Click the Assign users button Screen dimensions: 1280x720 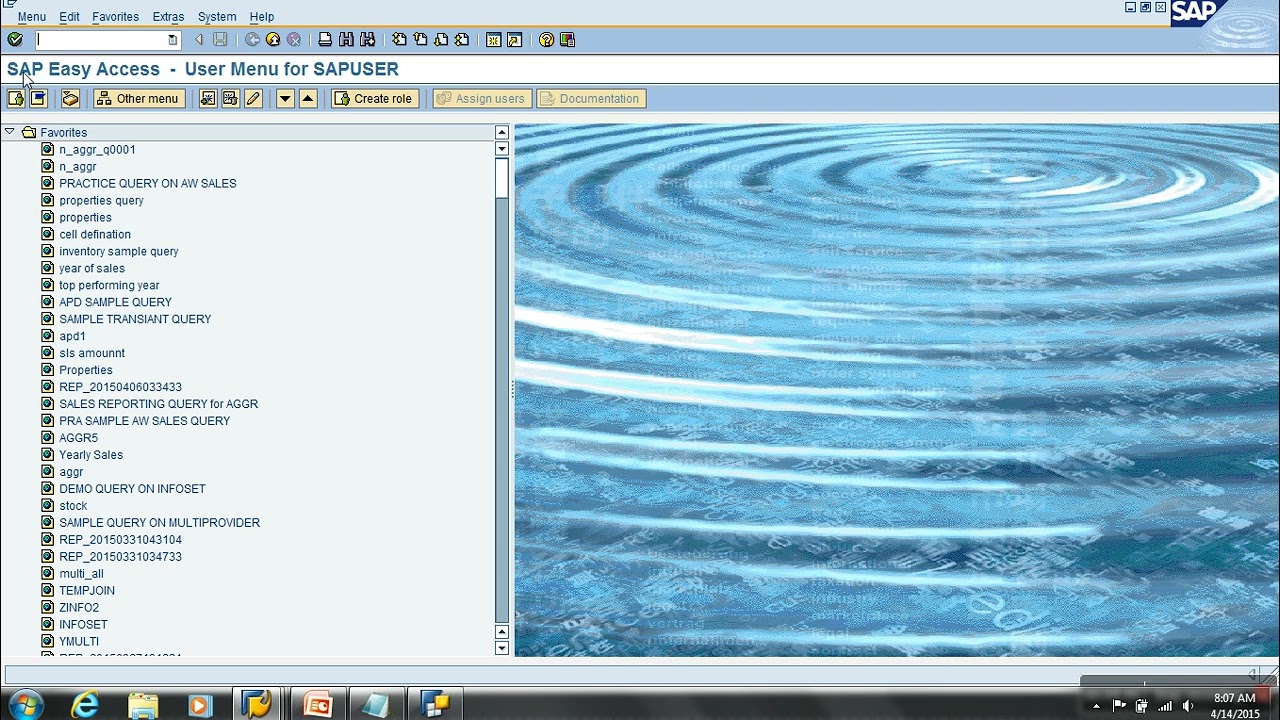[x=481, y=98]
